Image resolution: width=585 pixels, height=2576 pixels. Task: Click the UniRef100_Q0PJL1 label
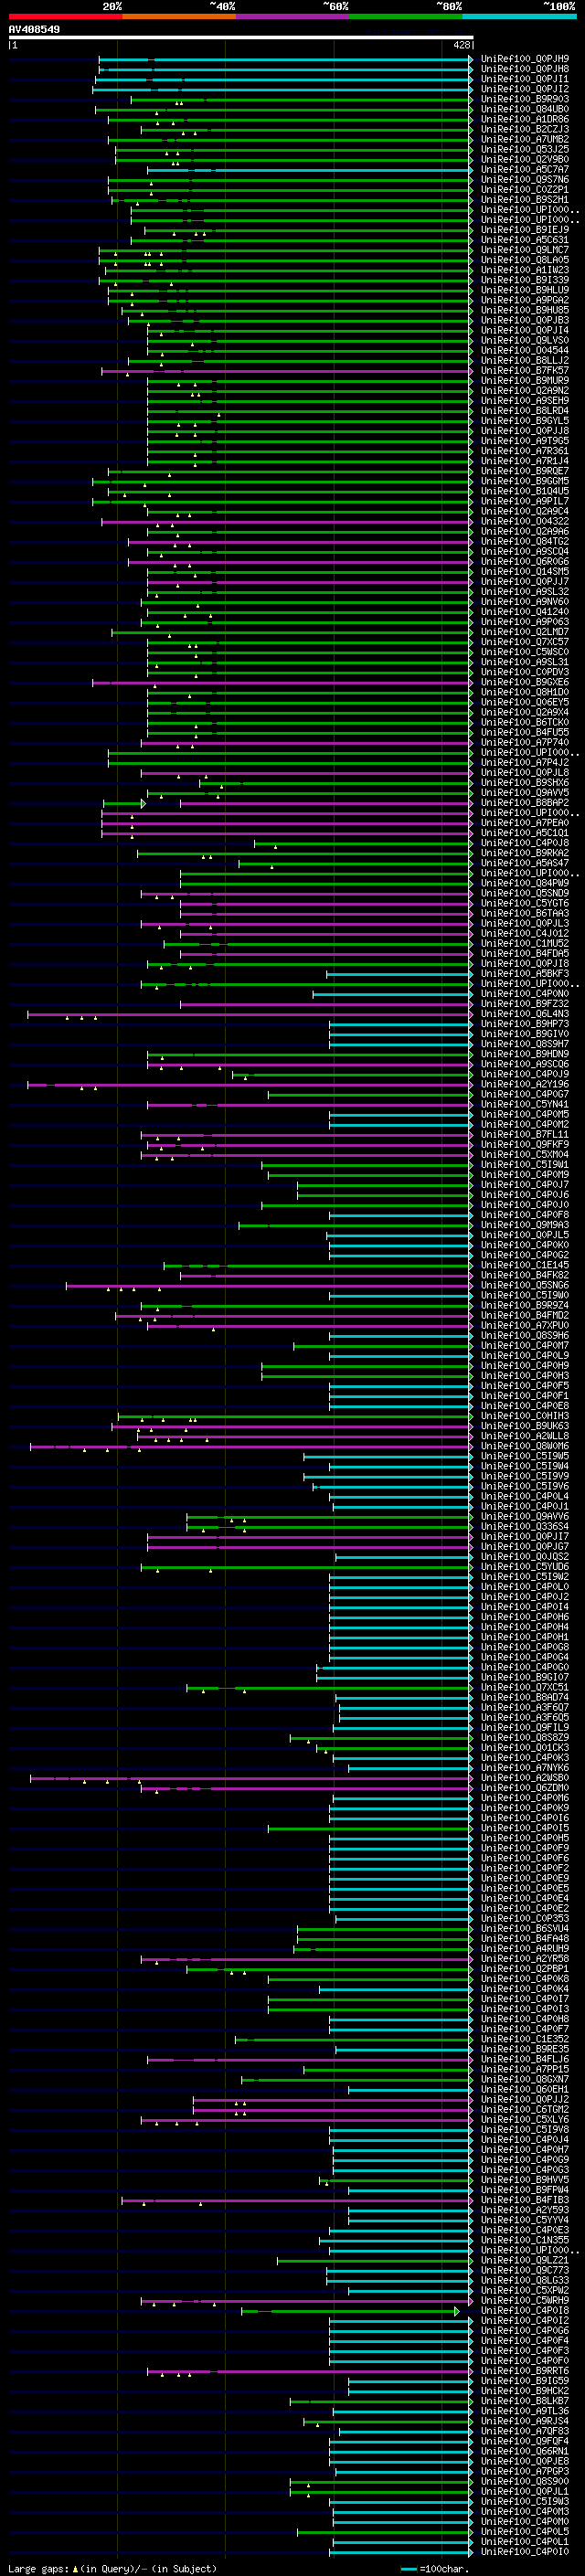525,2492
